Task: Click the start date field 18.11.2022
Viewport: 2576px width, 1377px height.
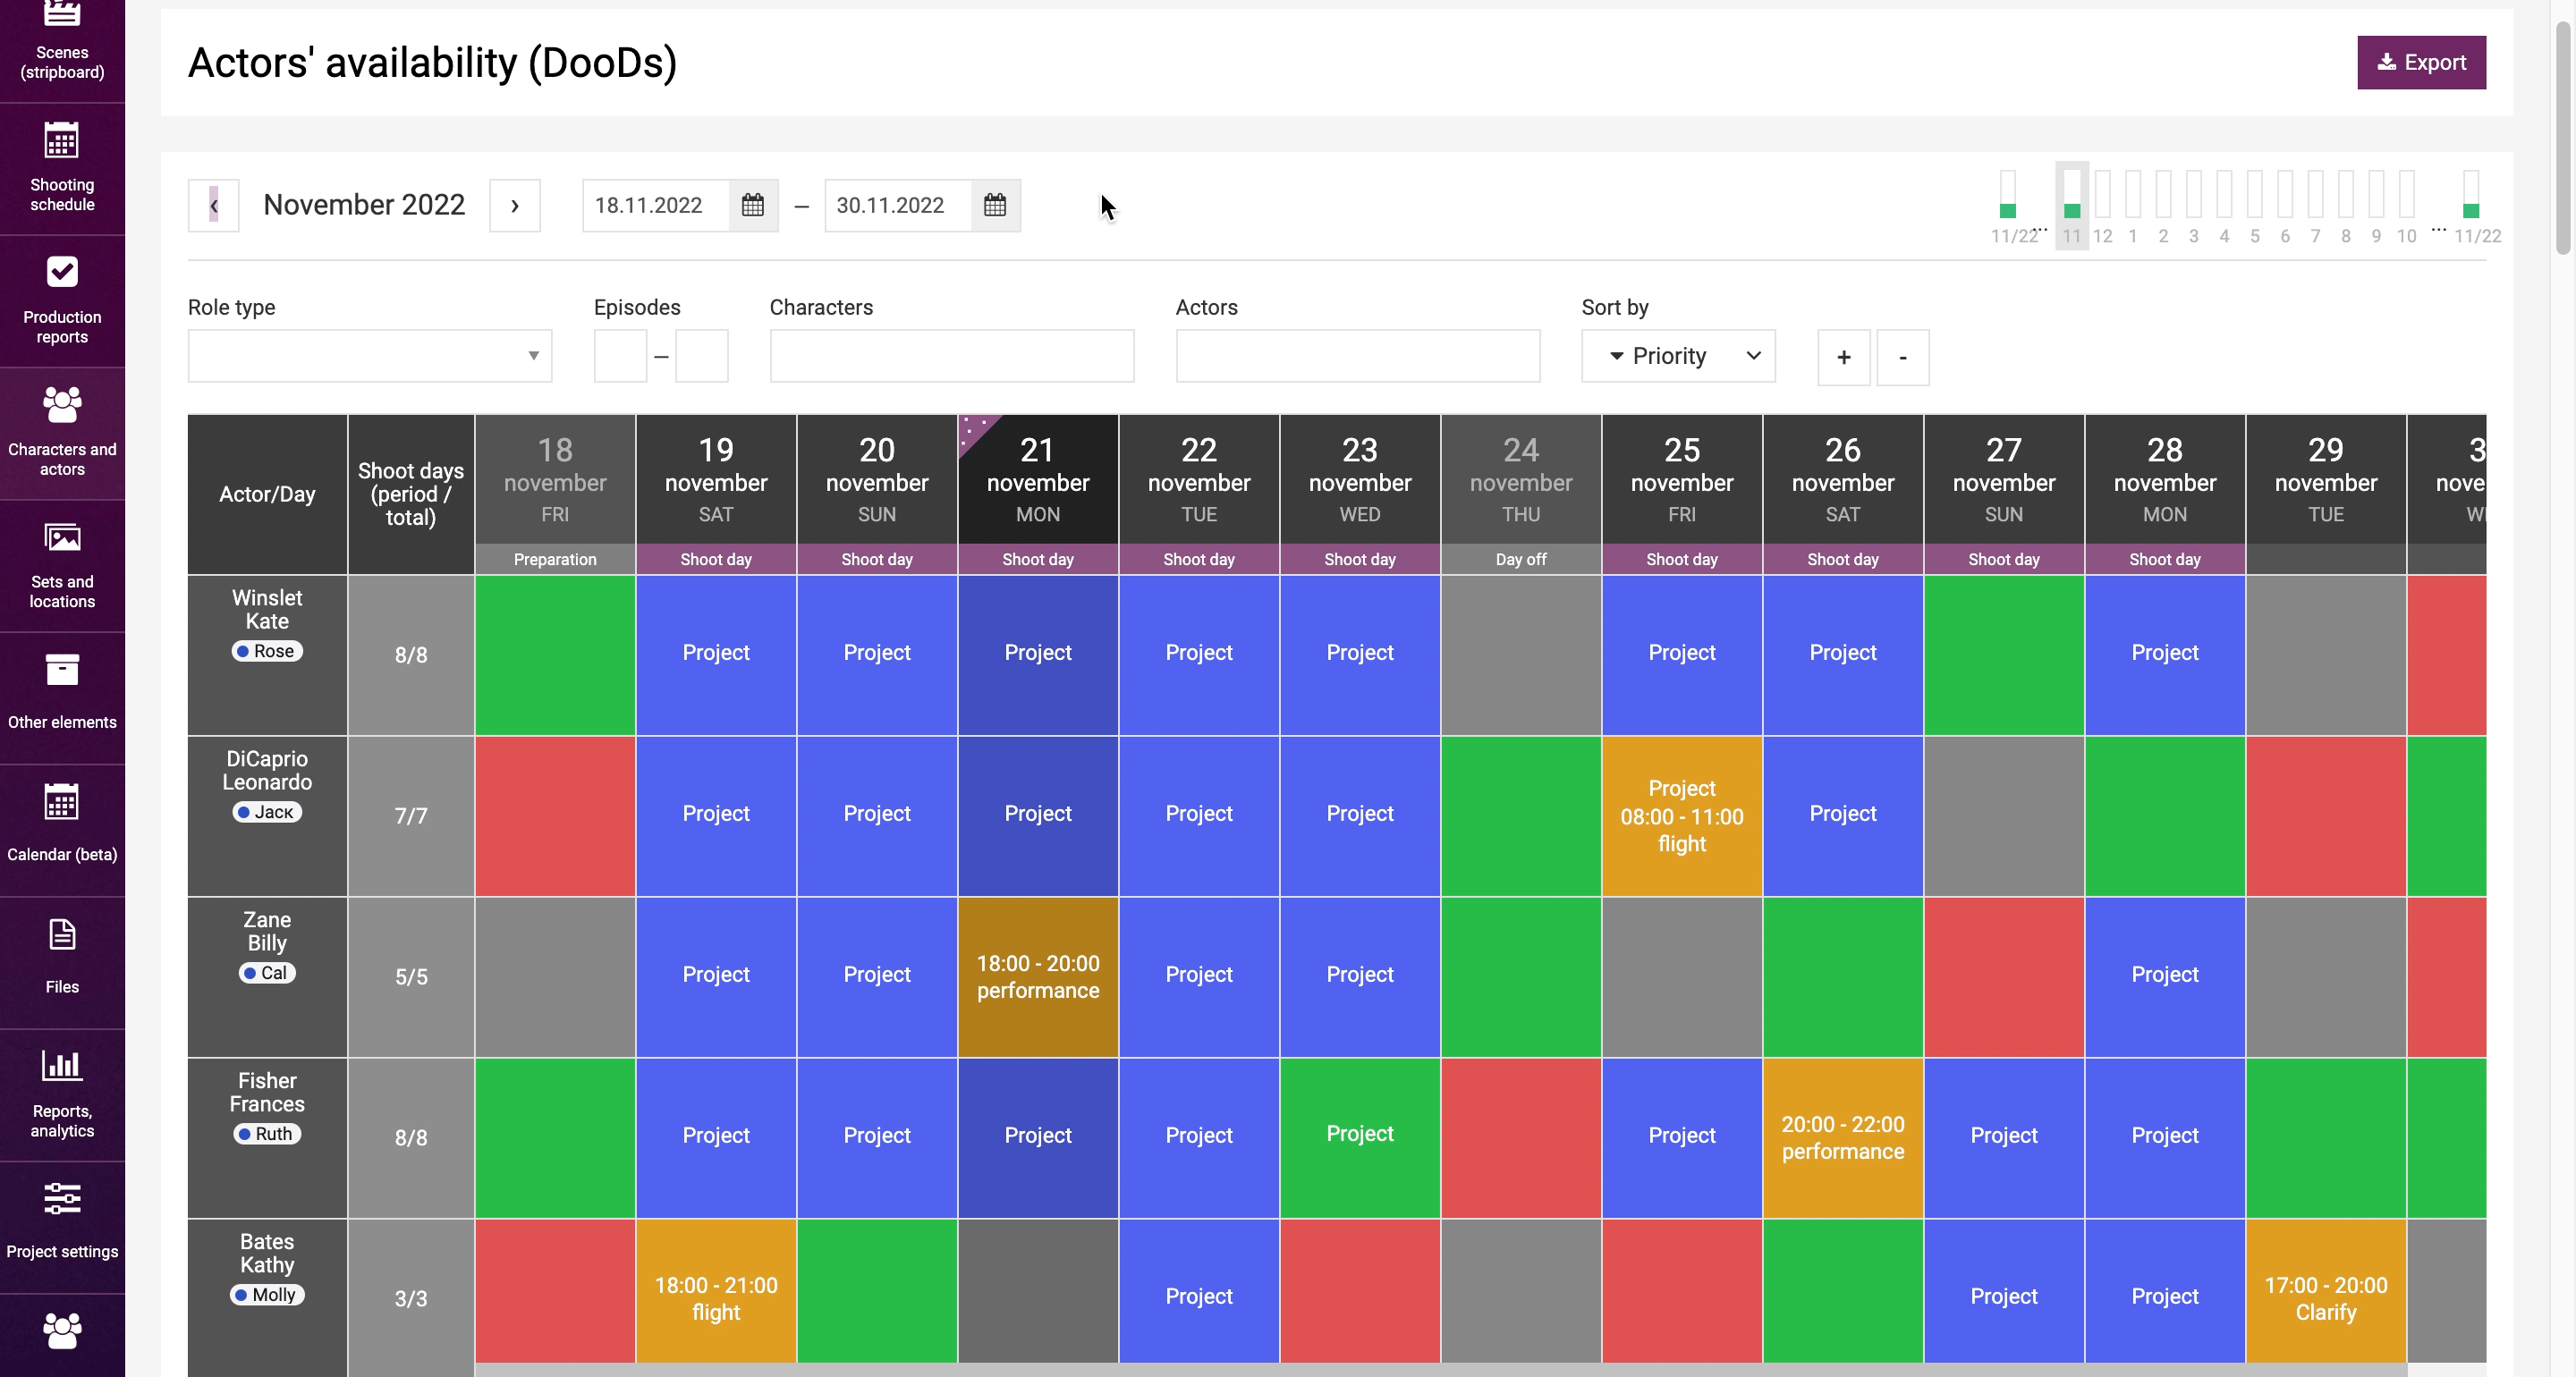Action: pos(656,206)
